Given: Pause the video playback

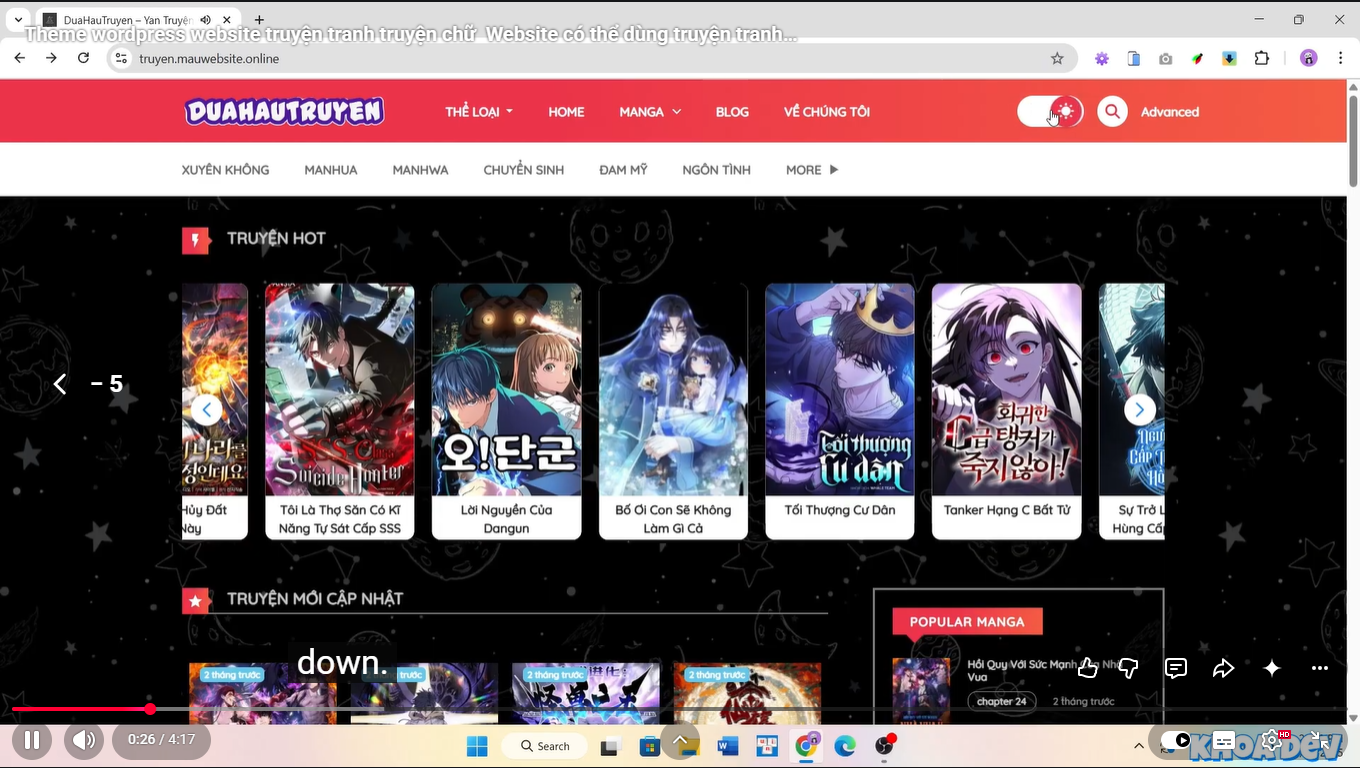Looking at the screenshot, I should (x=32, y=741).
